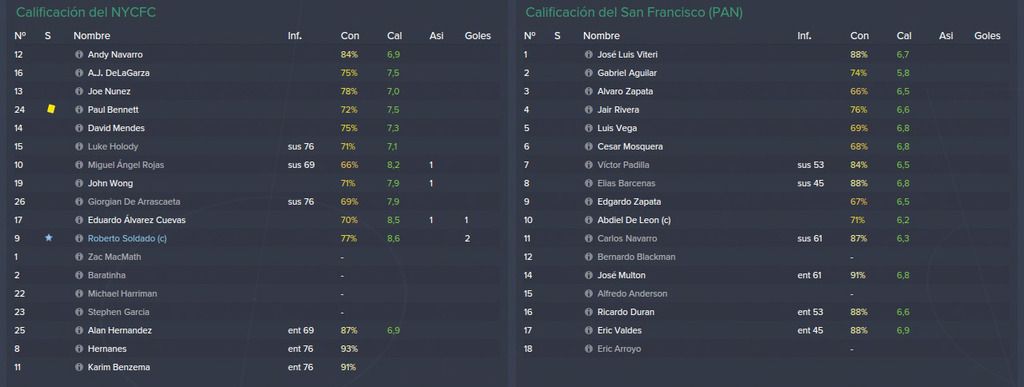This screenshot has width=1024, height=387.
Task: Open info icon beside Hernanes
Action: click(x=79, y=349)
